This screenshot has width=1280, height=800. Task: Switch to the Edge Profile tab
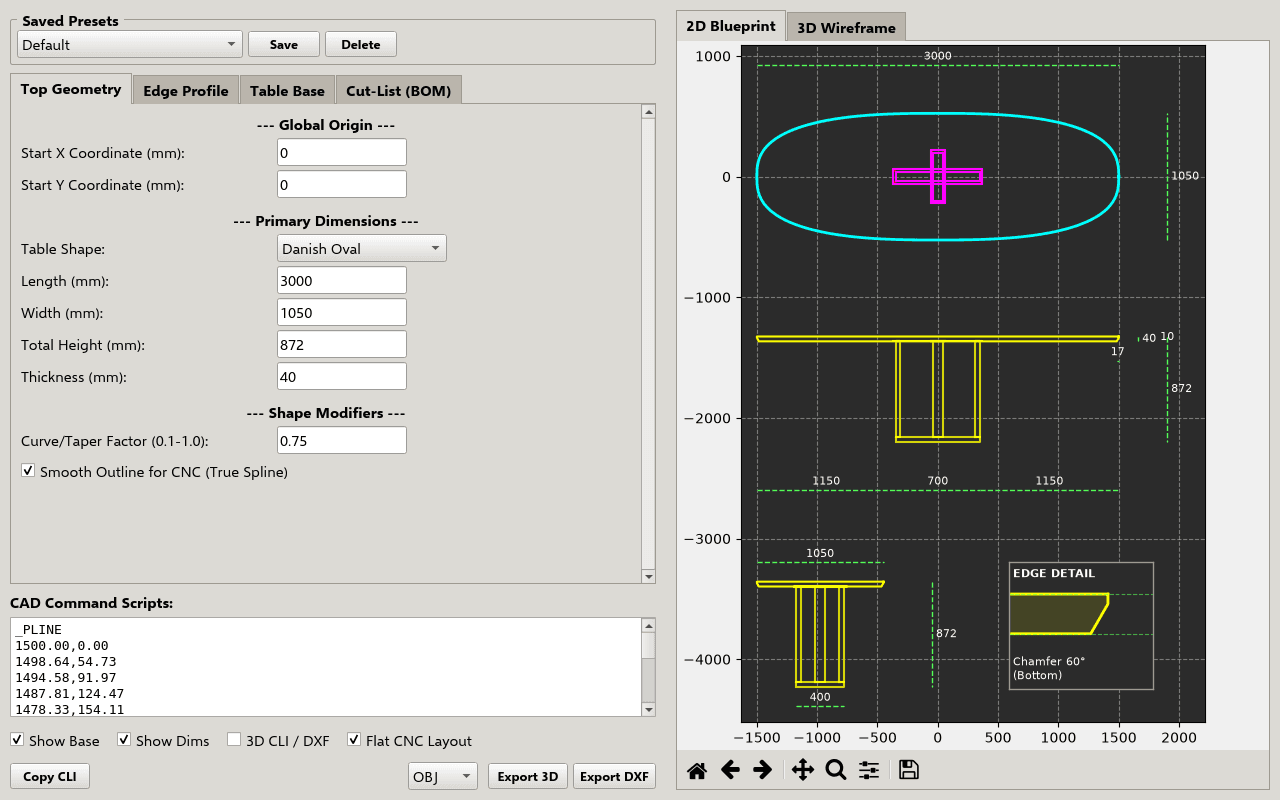click(x=186, y=90)
